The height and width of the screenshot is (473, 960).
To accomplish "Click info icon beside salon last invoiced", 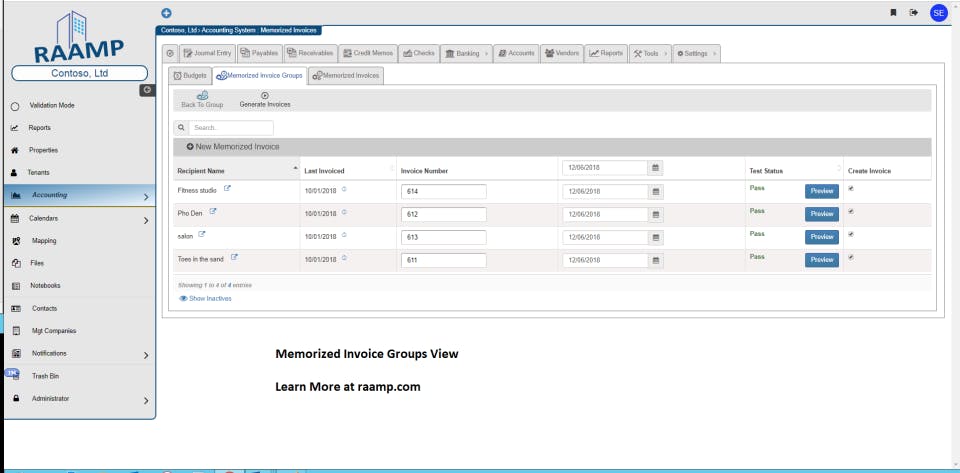I will 344,236.
